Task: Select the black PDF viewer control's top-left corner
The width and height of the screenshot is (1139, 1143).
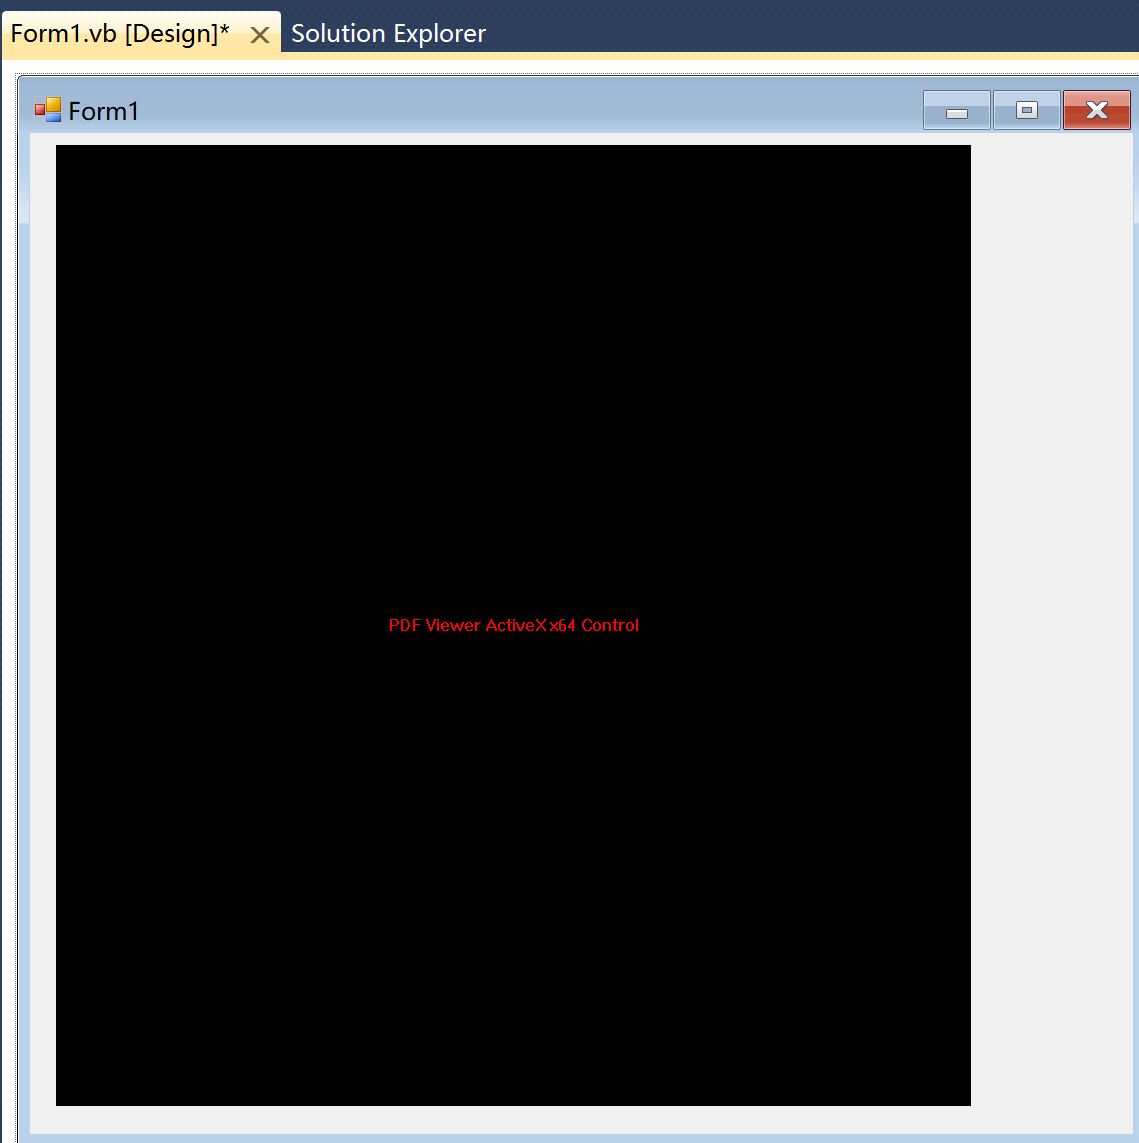Action: click(x=58, y=147)
